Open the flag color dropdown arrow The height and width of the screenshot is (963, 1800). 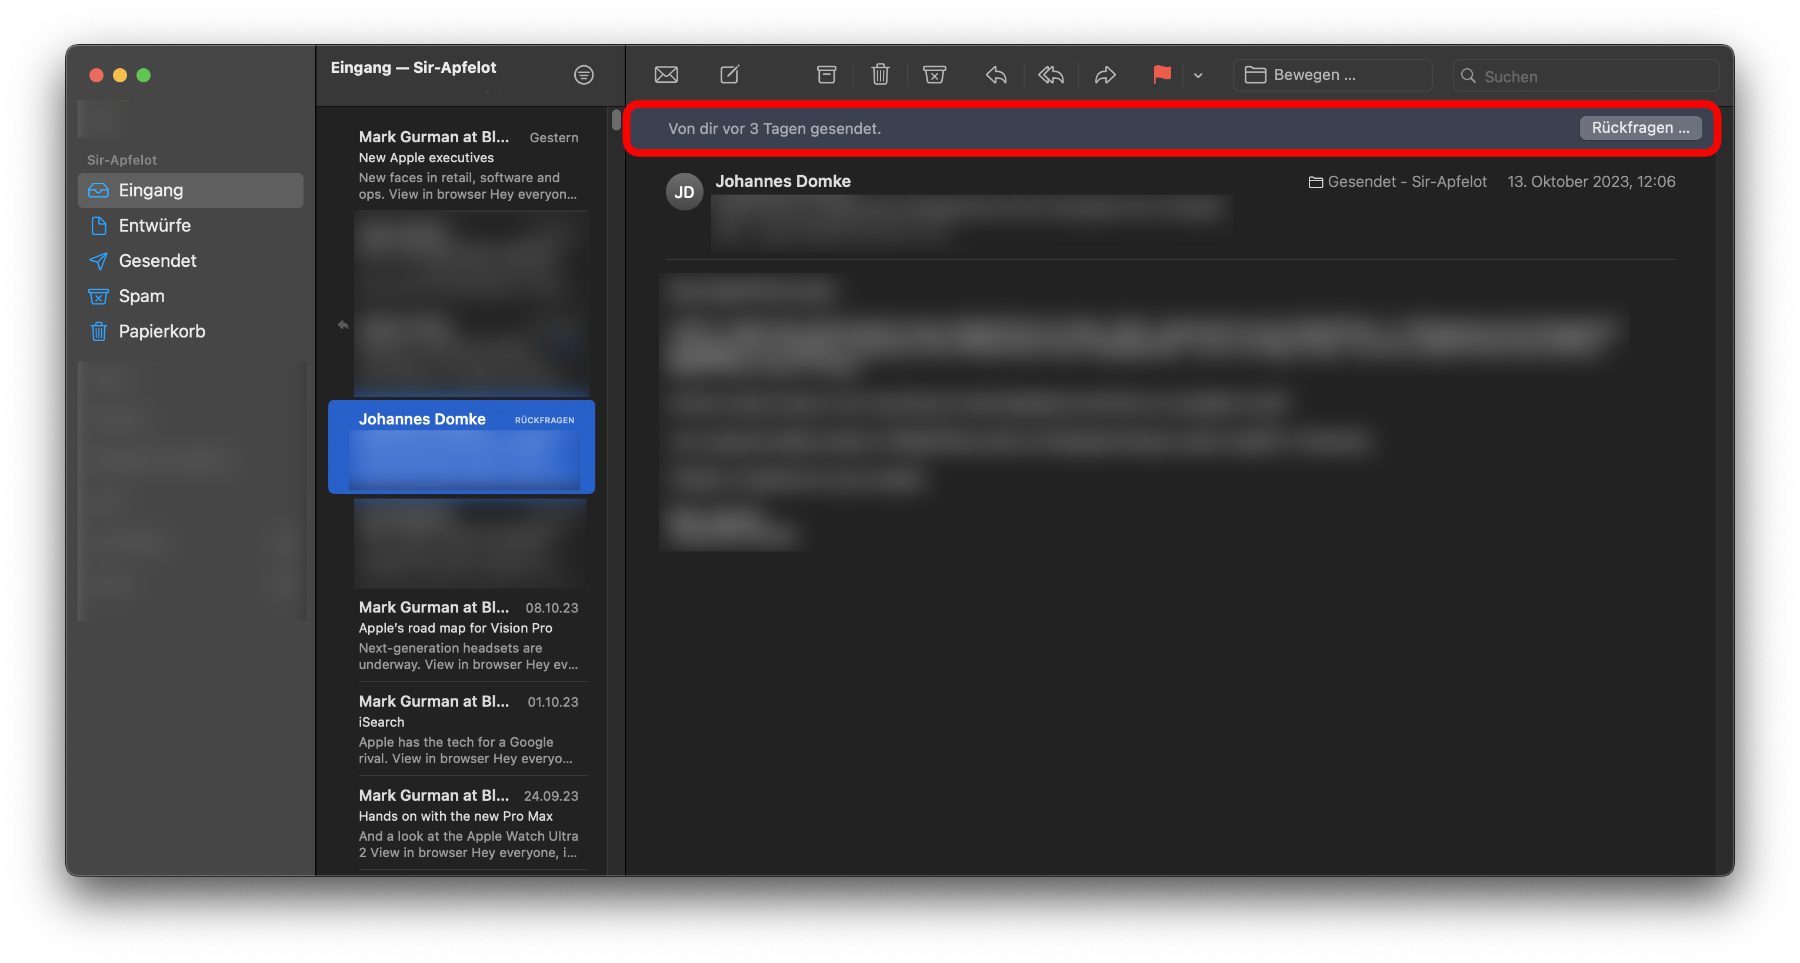coord(1198,75)
